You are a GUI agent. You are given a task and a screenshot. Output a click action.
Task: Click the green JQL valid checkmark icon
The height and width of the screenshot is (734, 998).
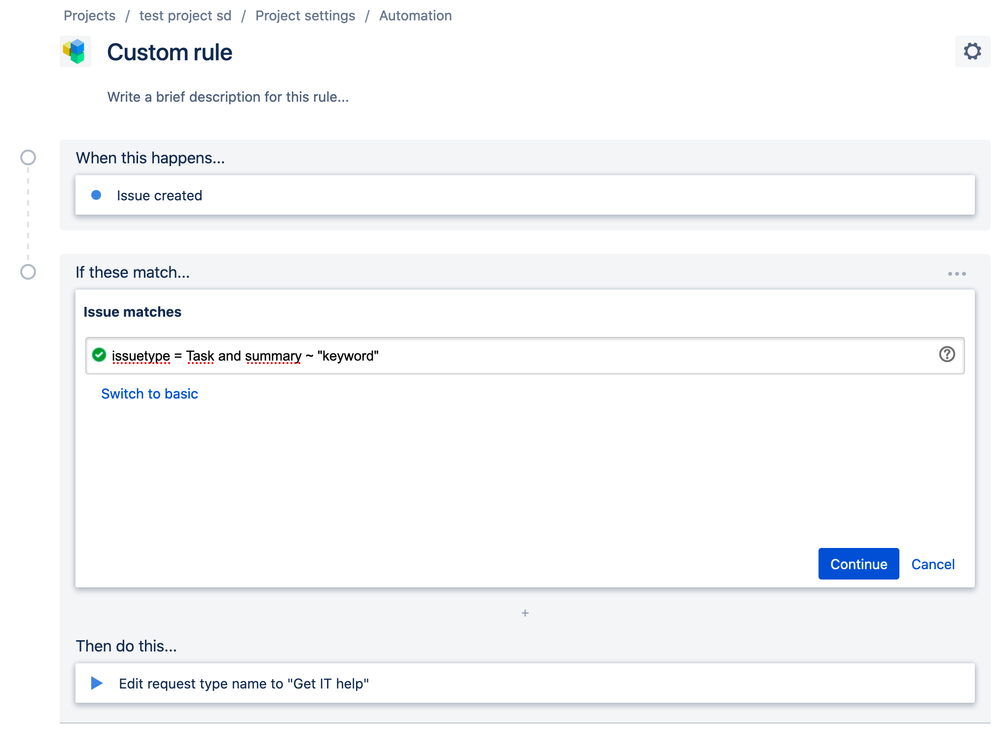pyautogui.click(x=99, y=355)
